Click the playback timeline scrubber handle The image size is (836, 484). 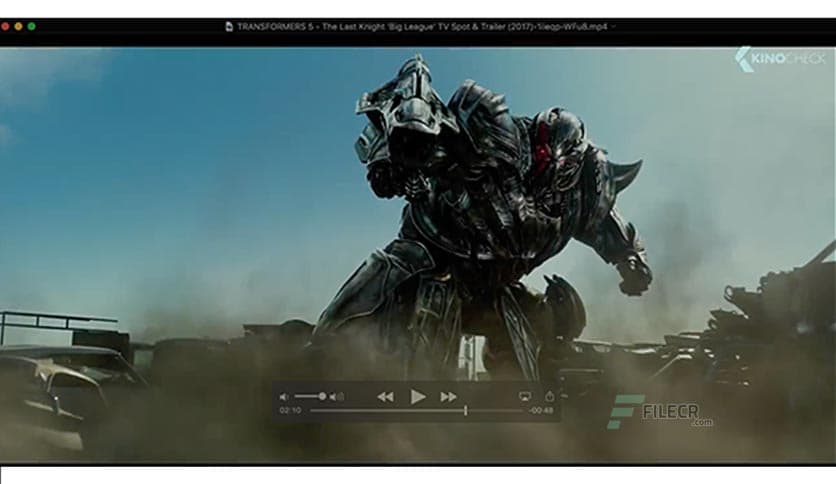coord(465,410)
